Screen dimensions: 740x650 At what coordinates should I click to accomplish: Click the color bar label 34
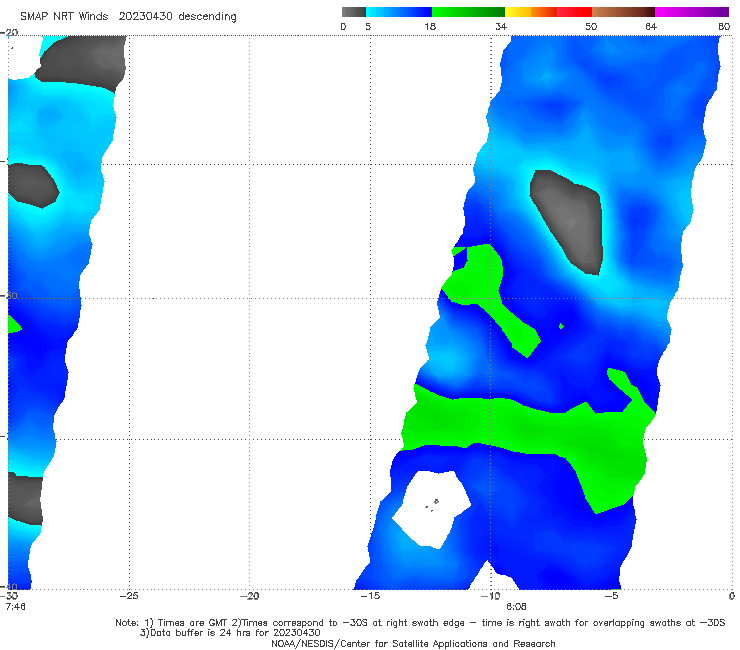coord(501,27)
